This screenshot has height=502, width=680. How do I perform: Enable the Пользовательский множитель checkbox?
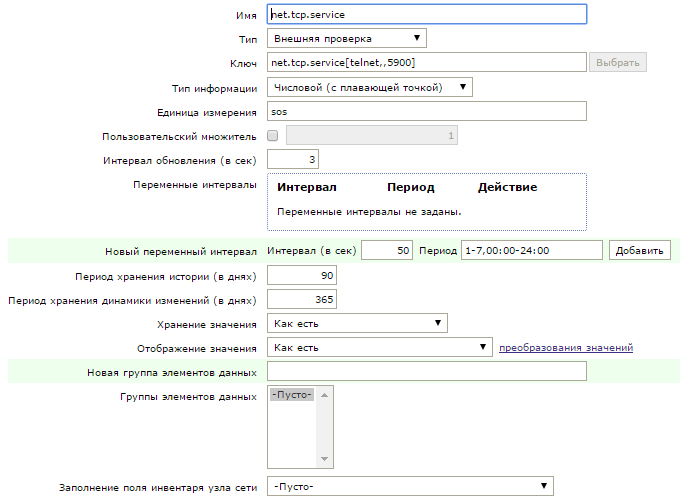coord(273,136)
